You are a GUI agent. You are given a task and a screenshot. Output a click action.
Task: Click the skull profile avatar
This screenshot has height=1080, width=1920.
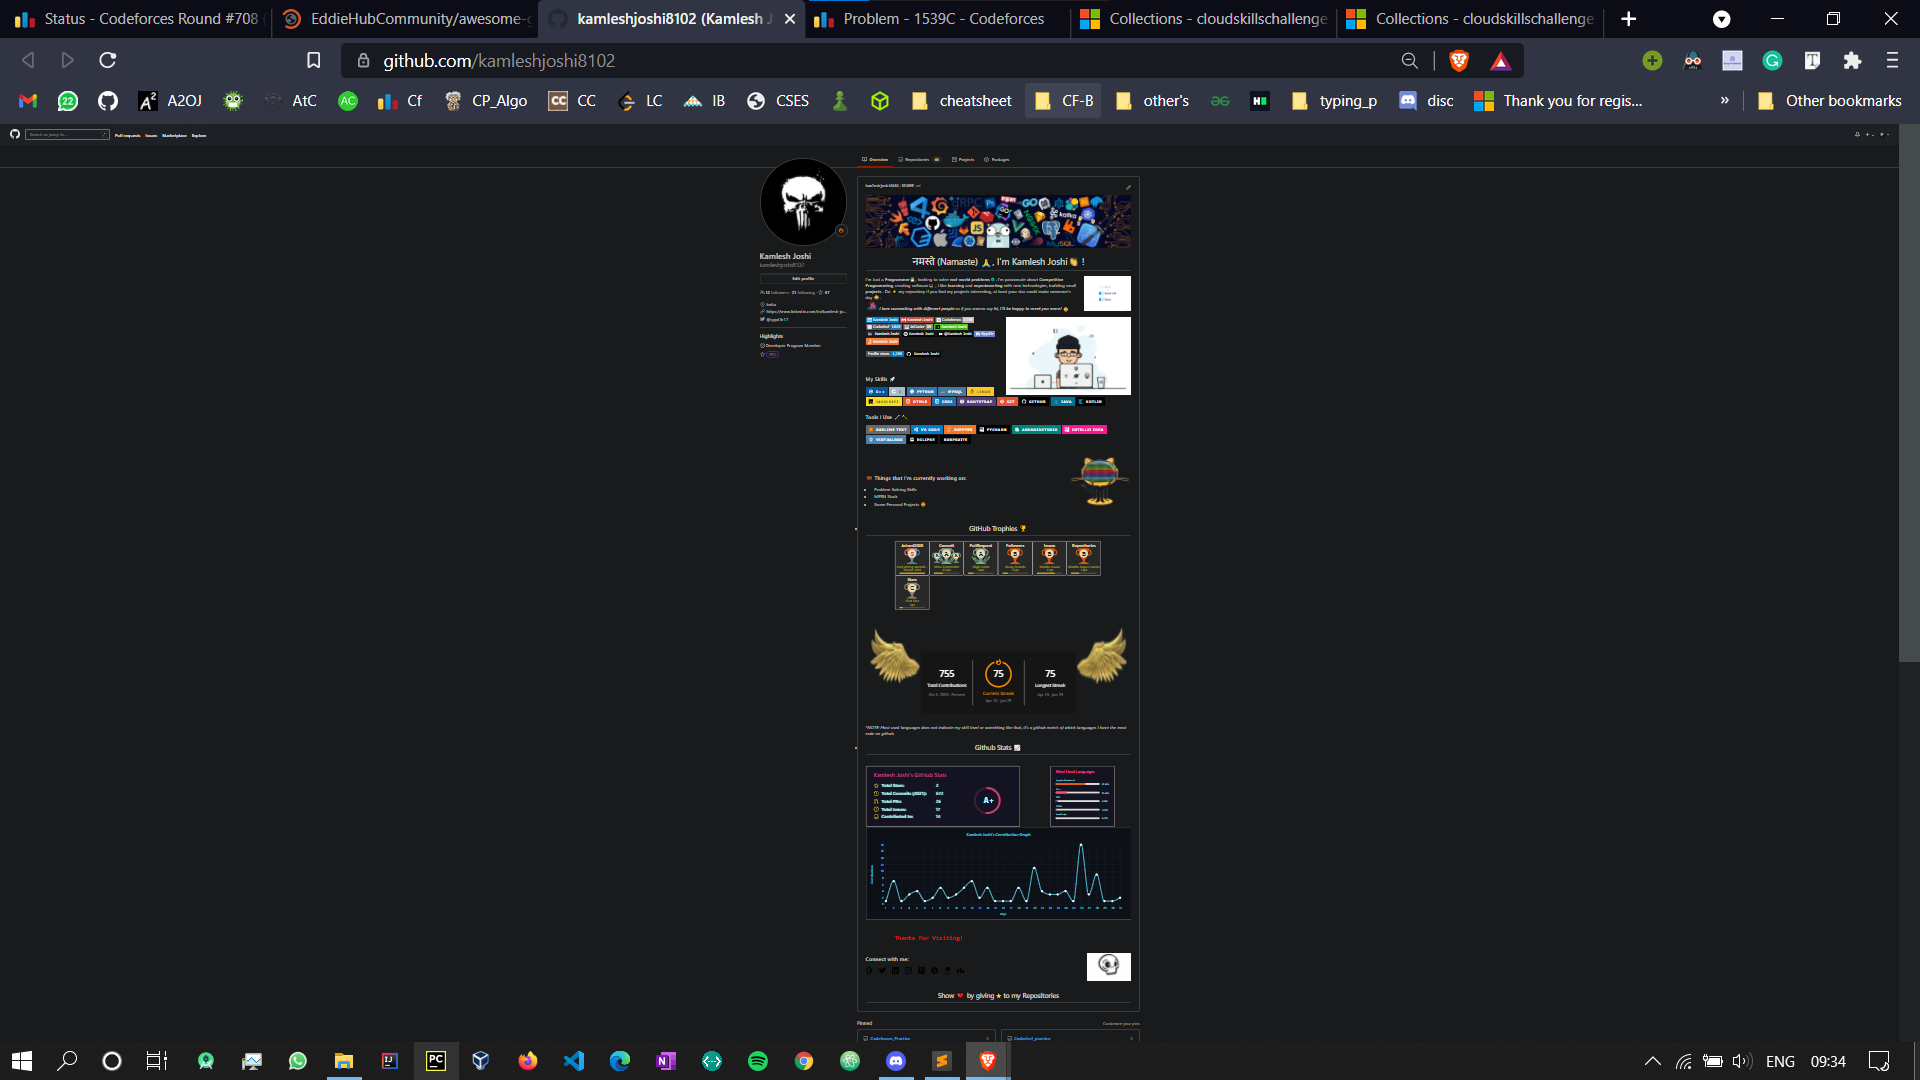click(803, 202)
